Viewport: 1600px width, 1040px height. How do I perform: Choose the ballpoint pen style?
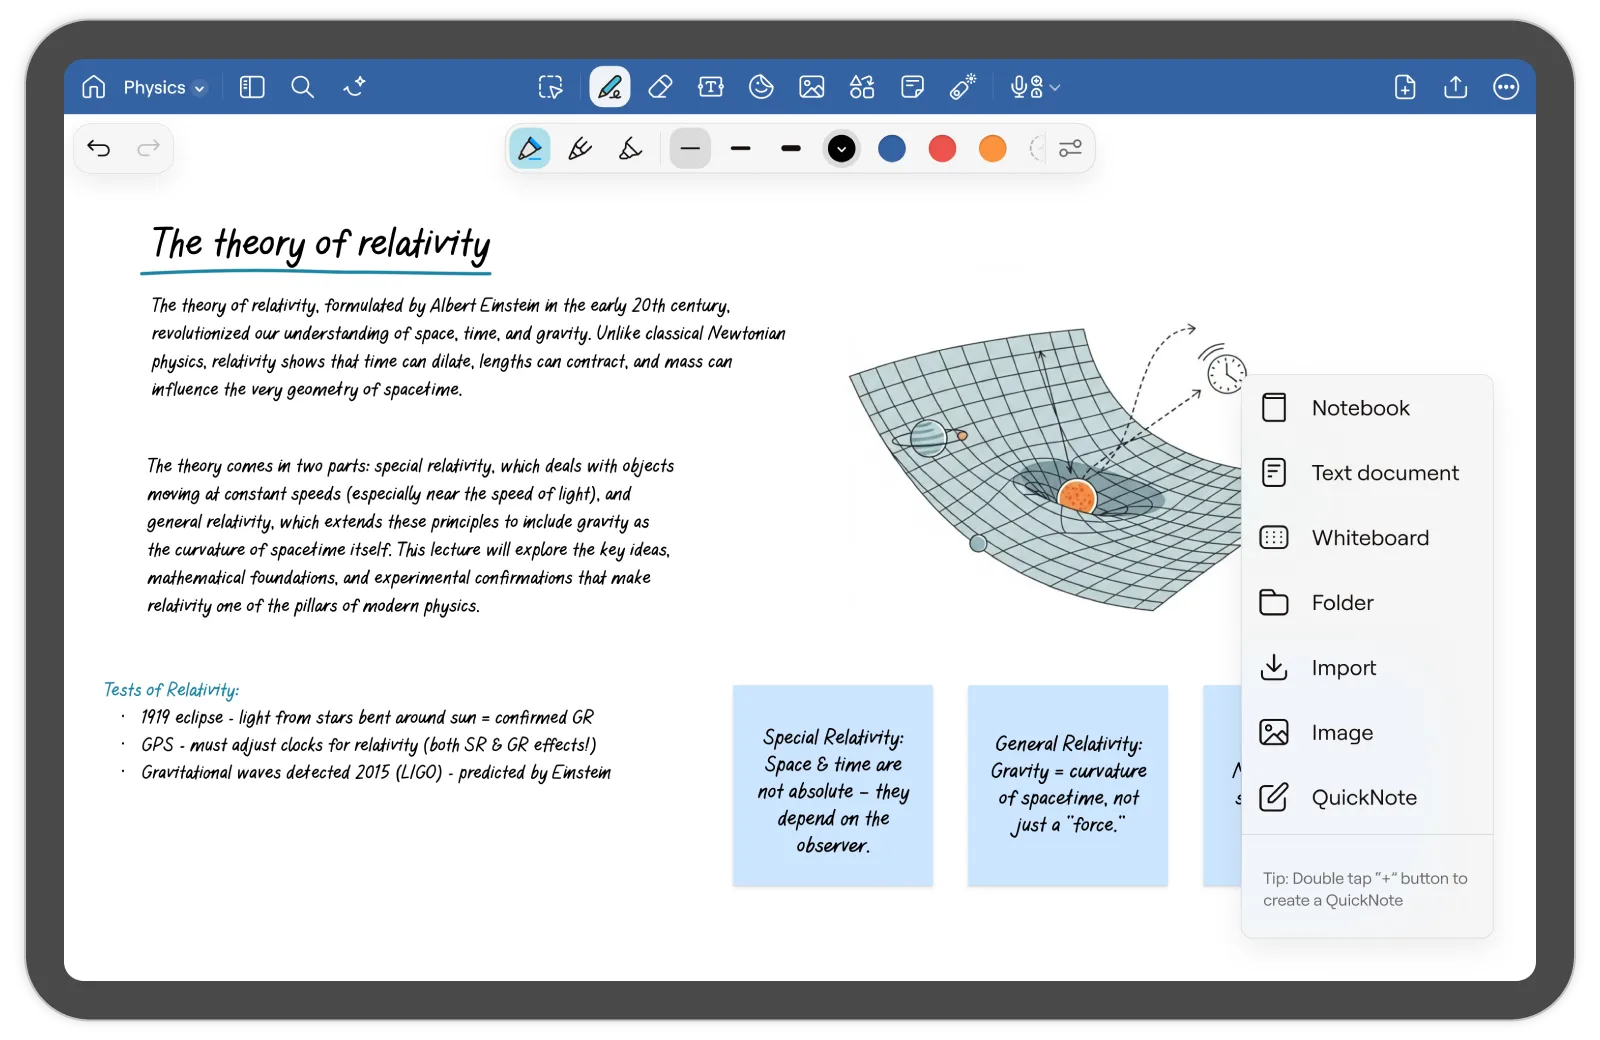pyautogui.click(x=580, y=149)
